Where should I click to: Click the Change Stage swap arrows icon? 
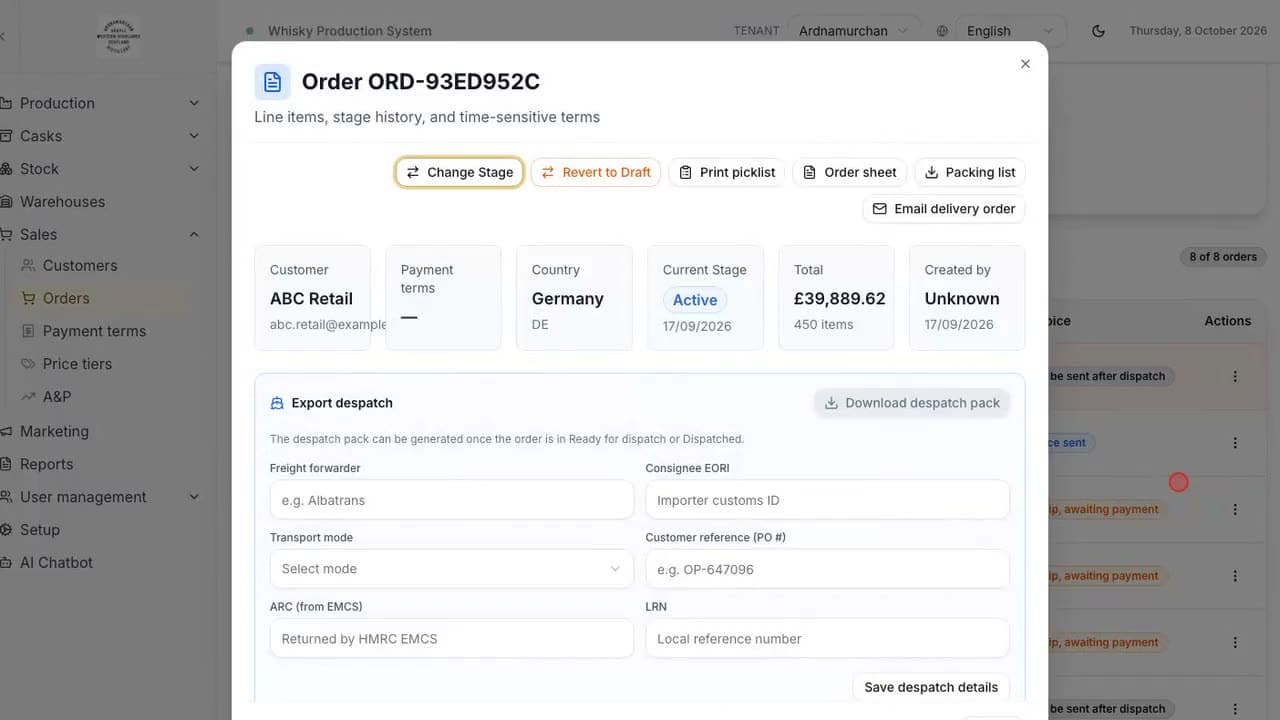click(x=412, y=172)
